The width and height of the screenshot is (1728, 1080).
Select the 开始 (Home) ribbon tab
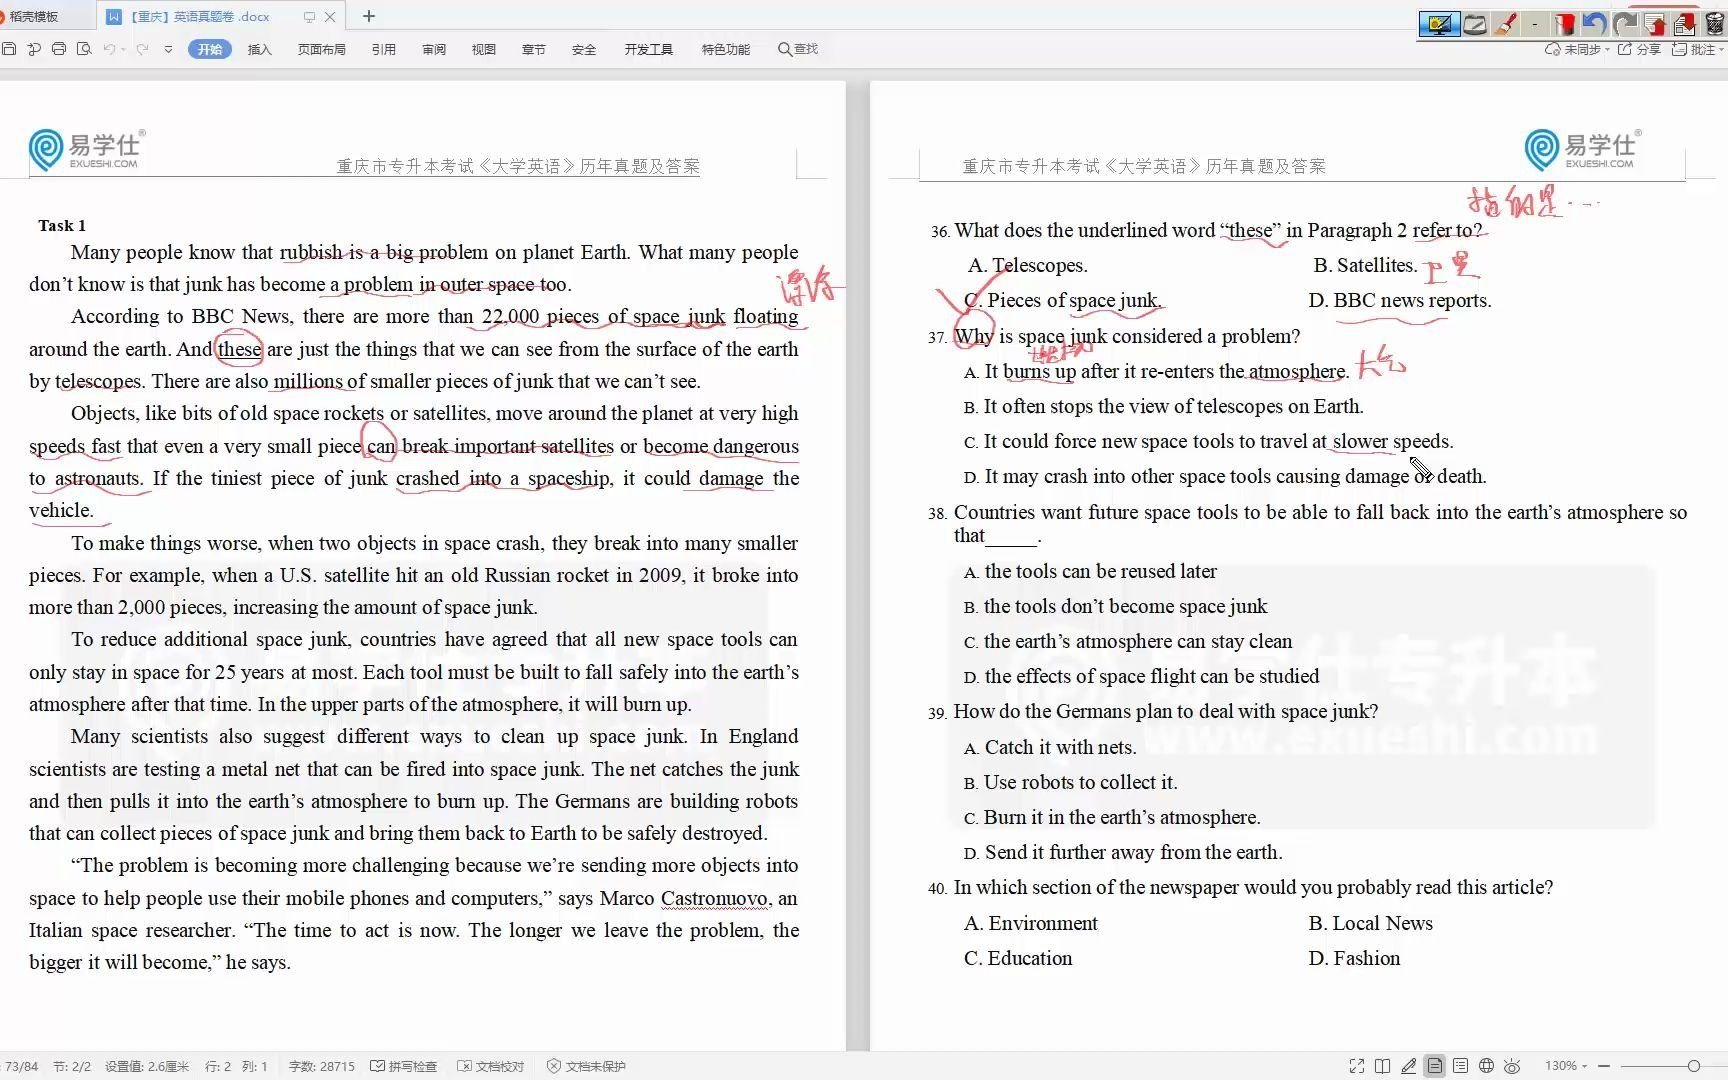(210, 49)
